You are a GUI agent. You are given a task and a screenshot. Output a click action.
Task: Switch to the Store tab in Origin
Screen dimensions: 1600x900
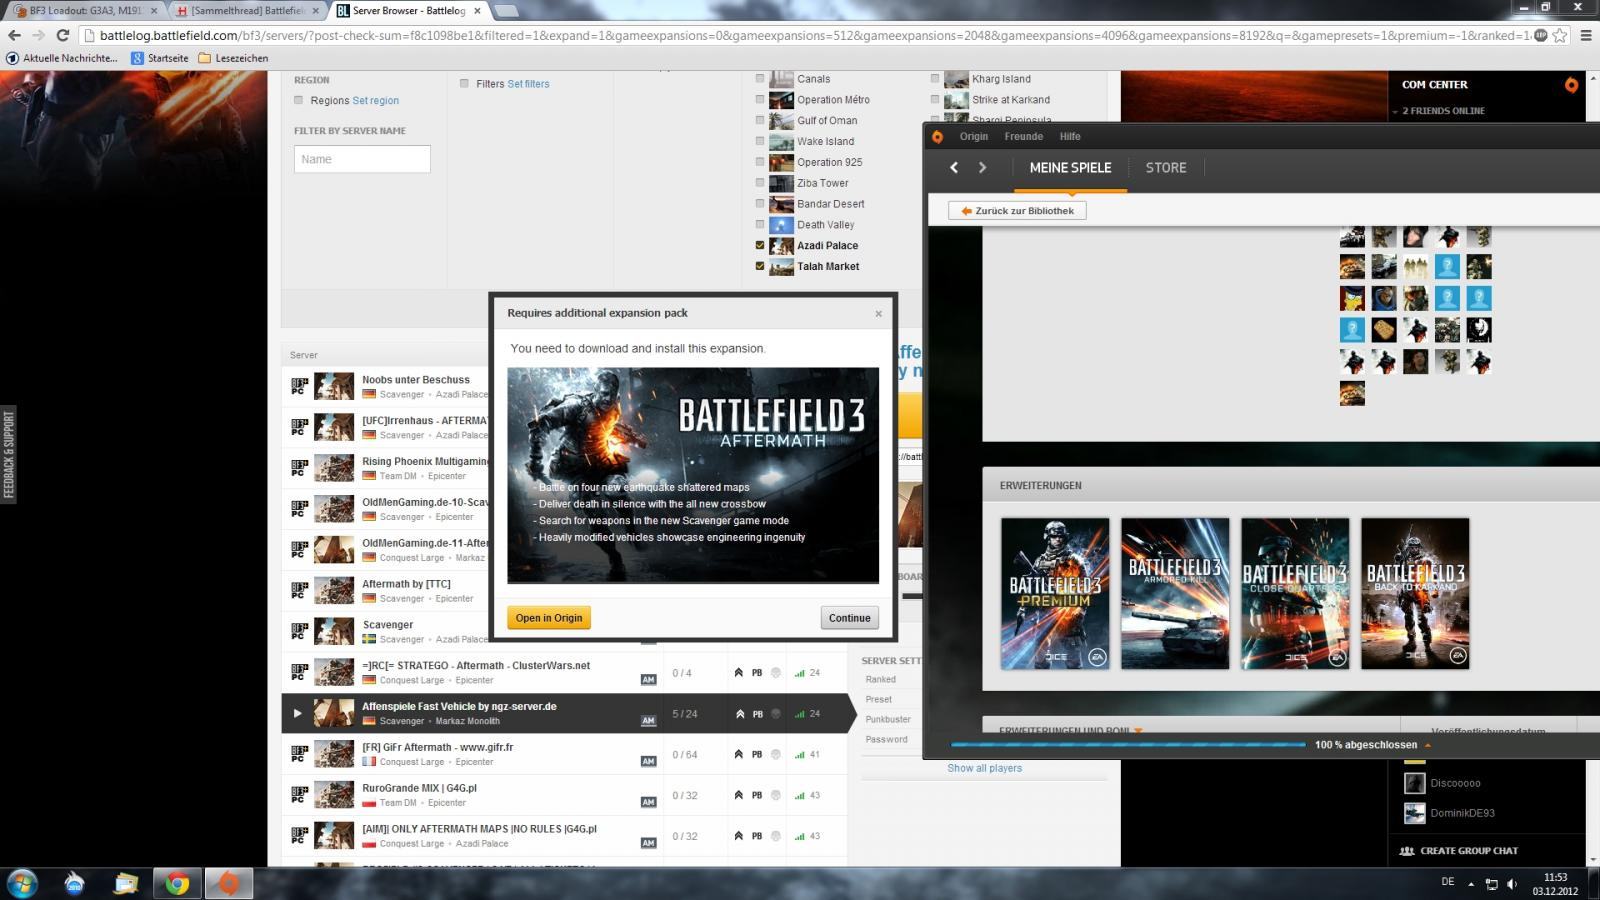[x=1166, y=168]
